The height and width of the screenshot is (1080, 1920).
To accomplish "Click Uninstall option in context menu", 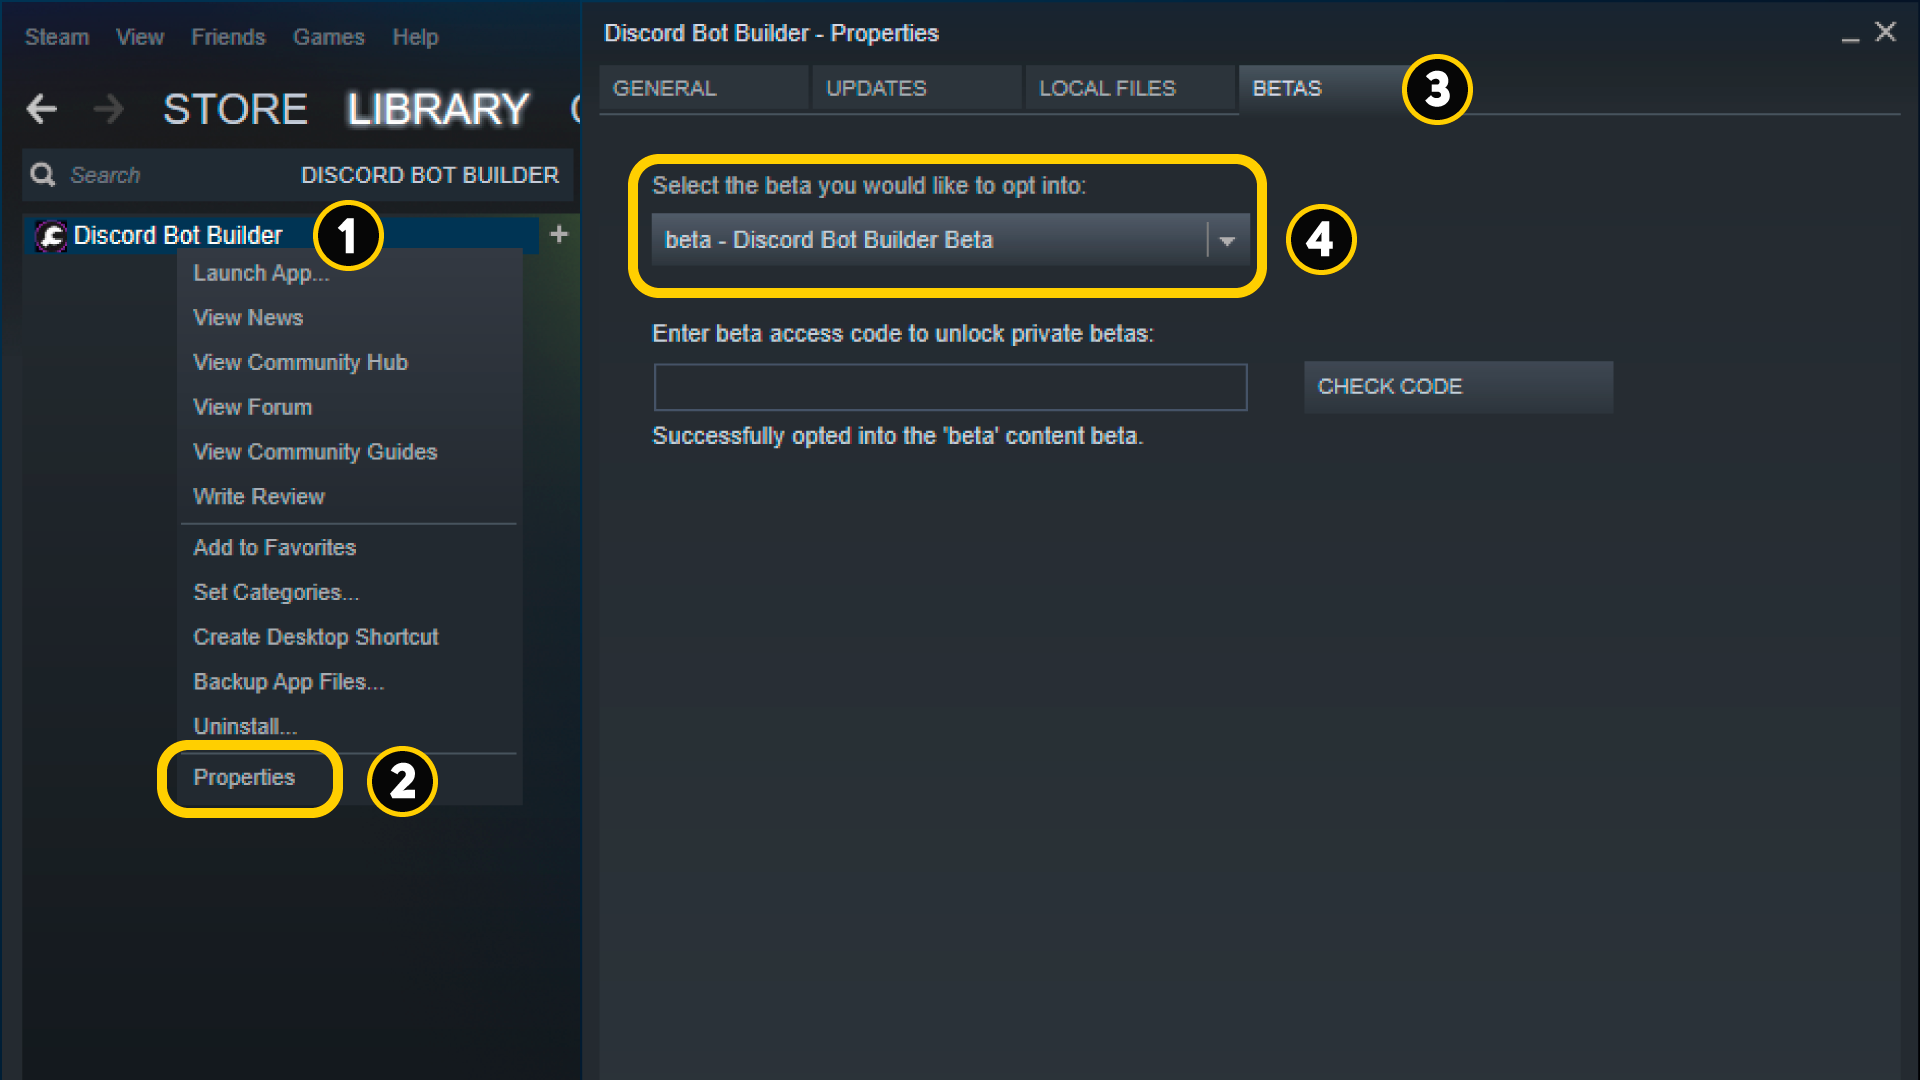I will (x=241, y=725).
